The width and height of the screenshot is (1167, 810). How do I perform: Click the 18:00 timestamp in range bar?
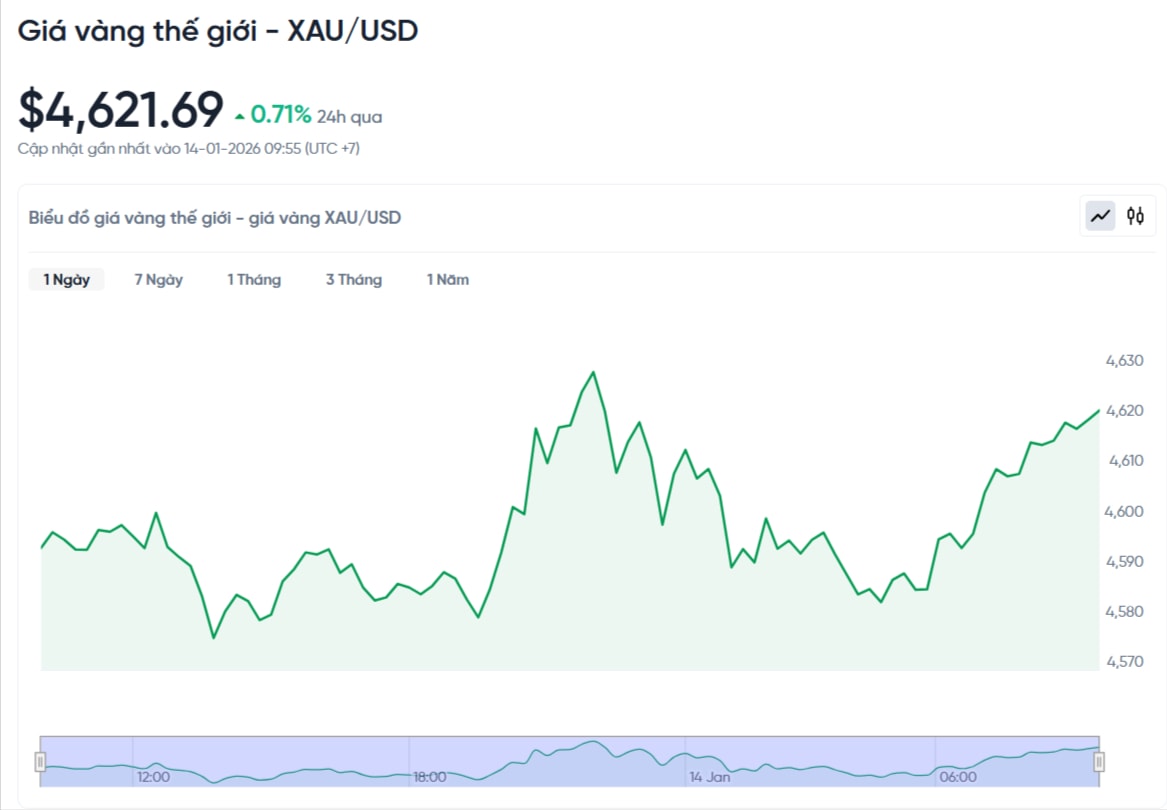430,777
